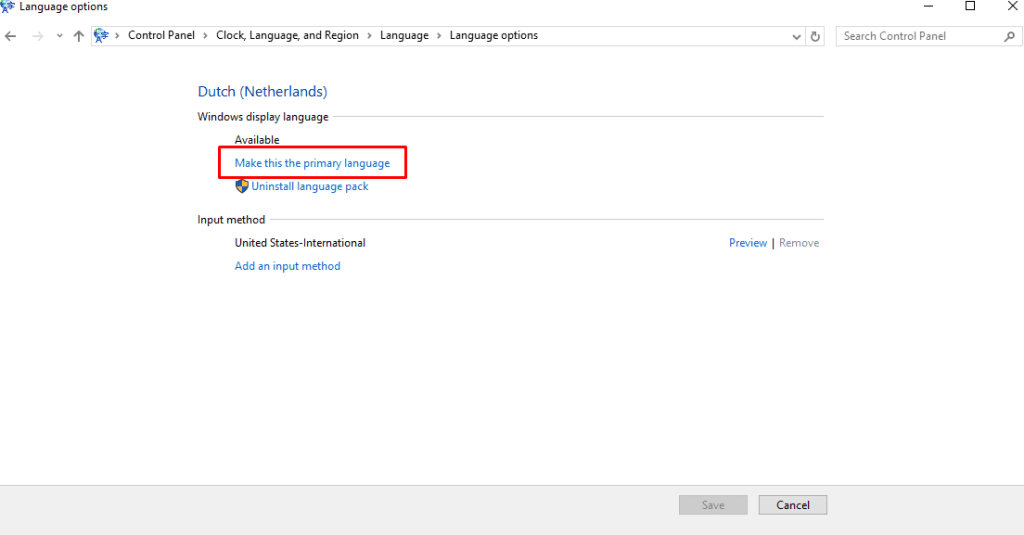Minimize the Language options window
The height and width of the screenshot is (535, 1024).
[928, 7]
